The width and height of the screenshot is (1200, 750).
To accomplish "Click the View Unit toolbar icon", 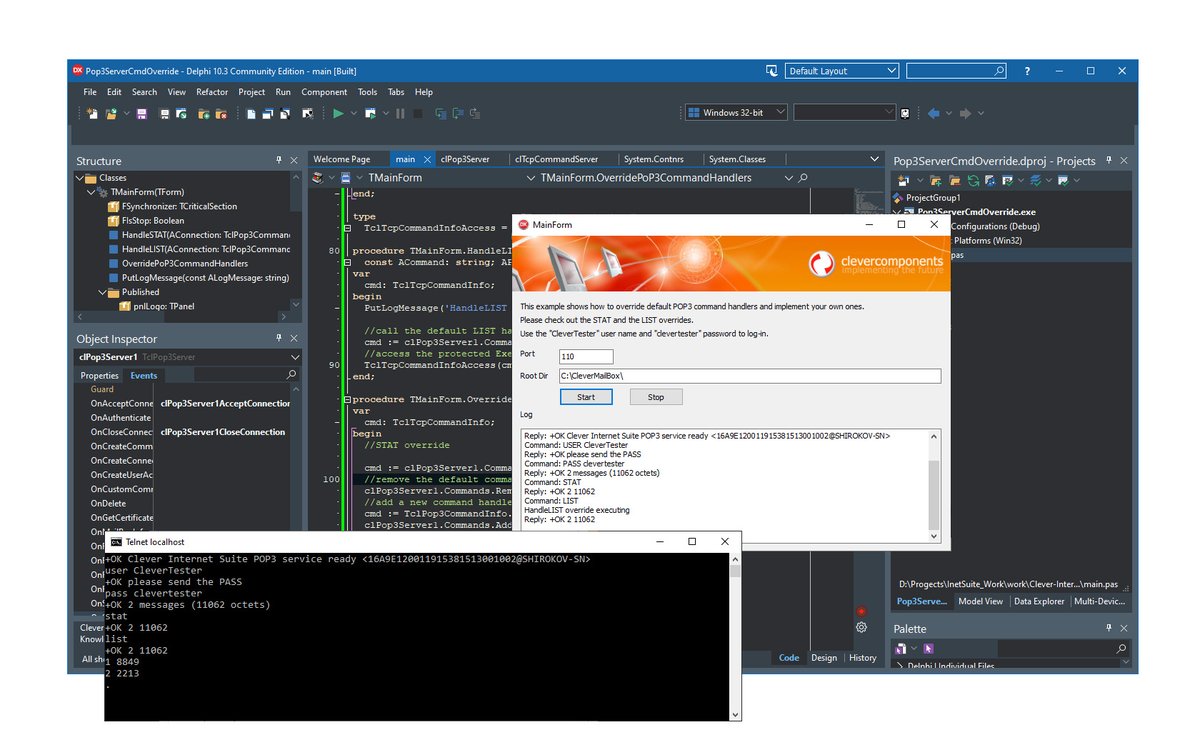I will [251, 114].
